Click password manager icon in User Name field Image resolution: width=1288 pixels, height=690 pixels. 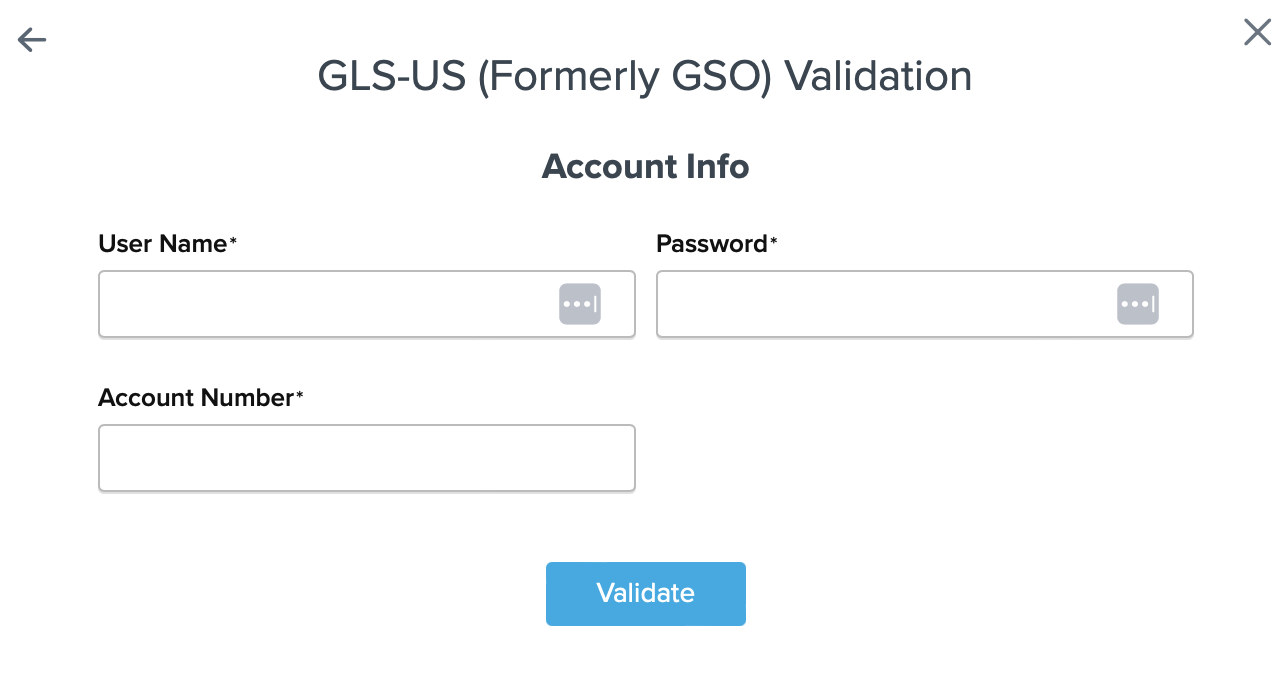(x=580, y=304)
